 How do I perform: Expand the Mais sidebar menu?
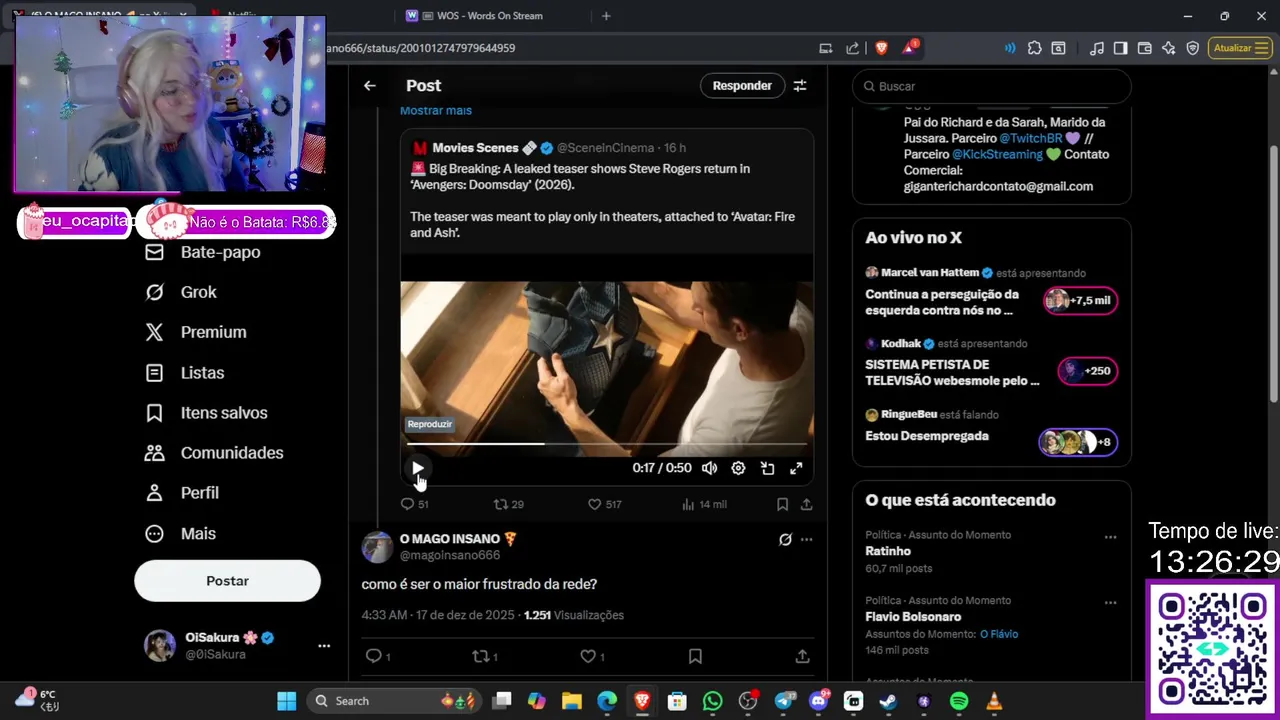181,534
